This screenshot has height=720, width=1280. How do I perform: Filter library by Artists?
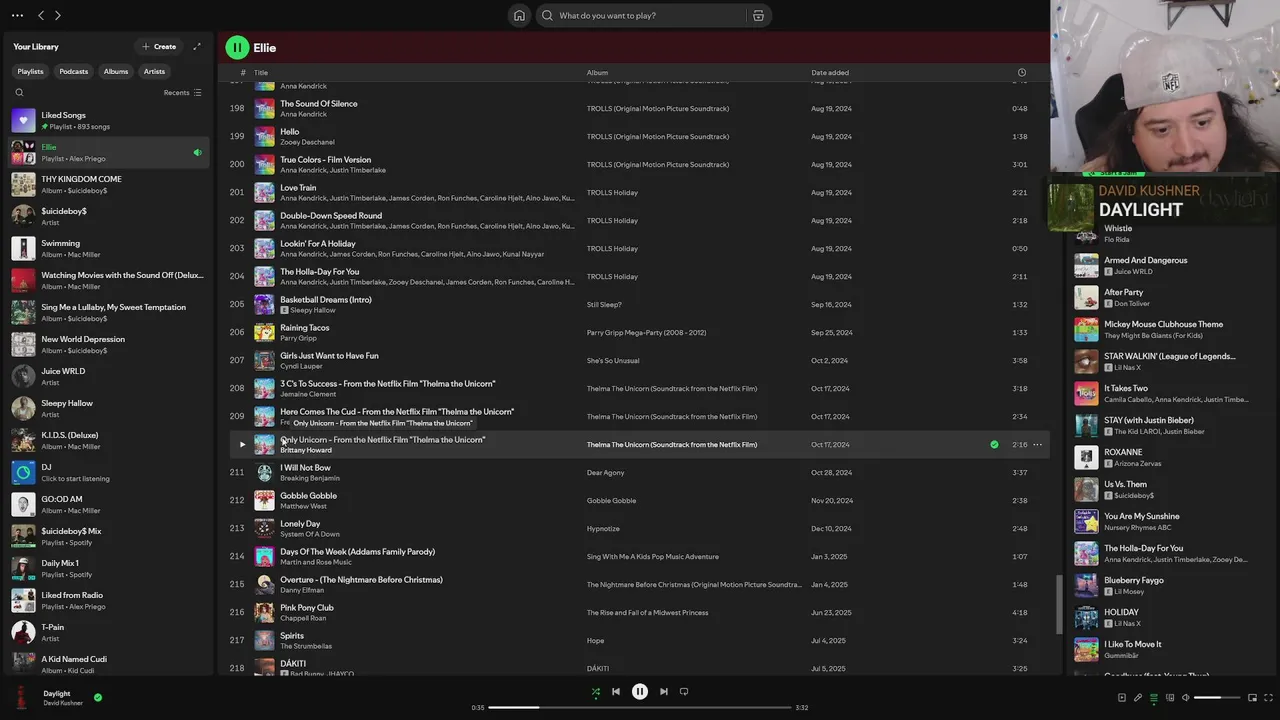click(154, 71)
